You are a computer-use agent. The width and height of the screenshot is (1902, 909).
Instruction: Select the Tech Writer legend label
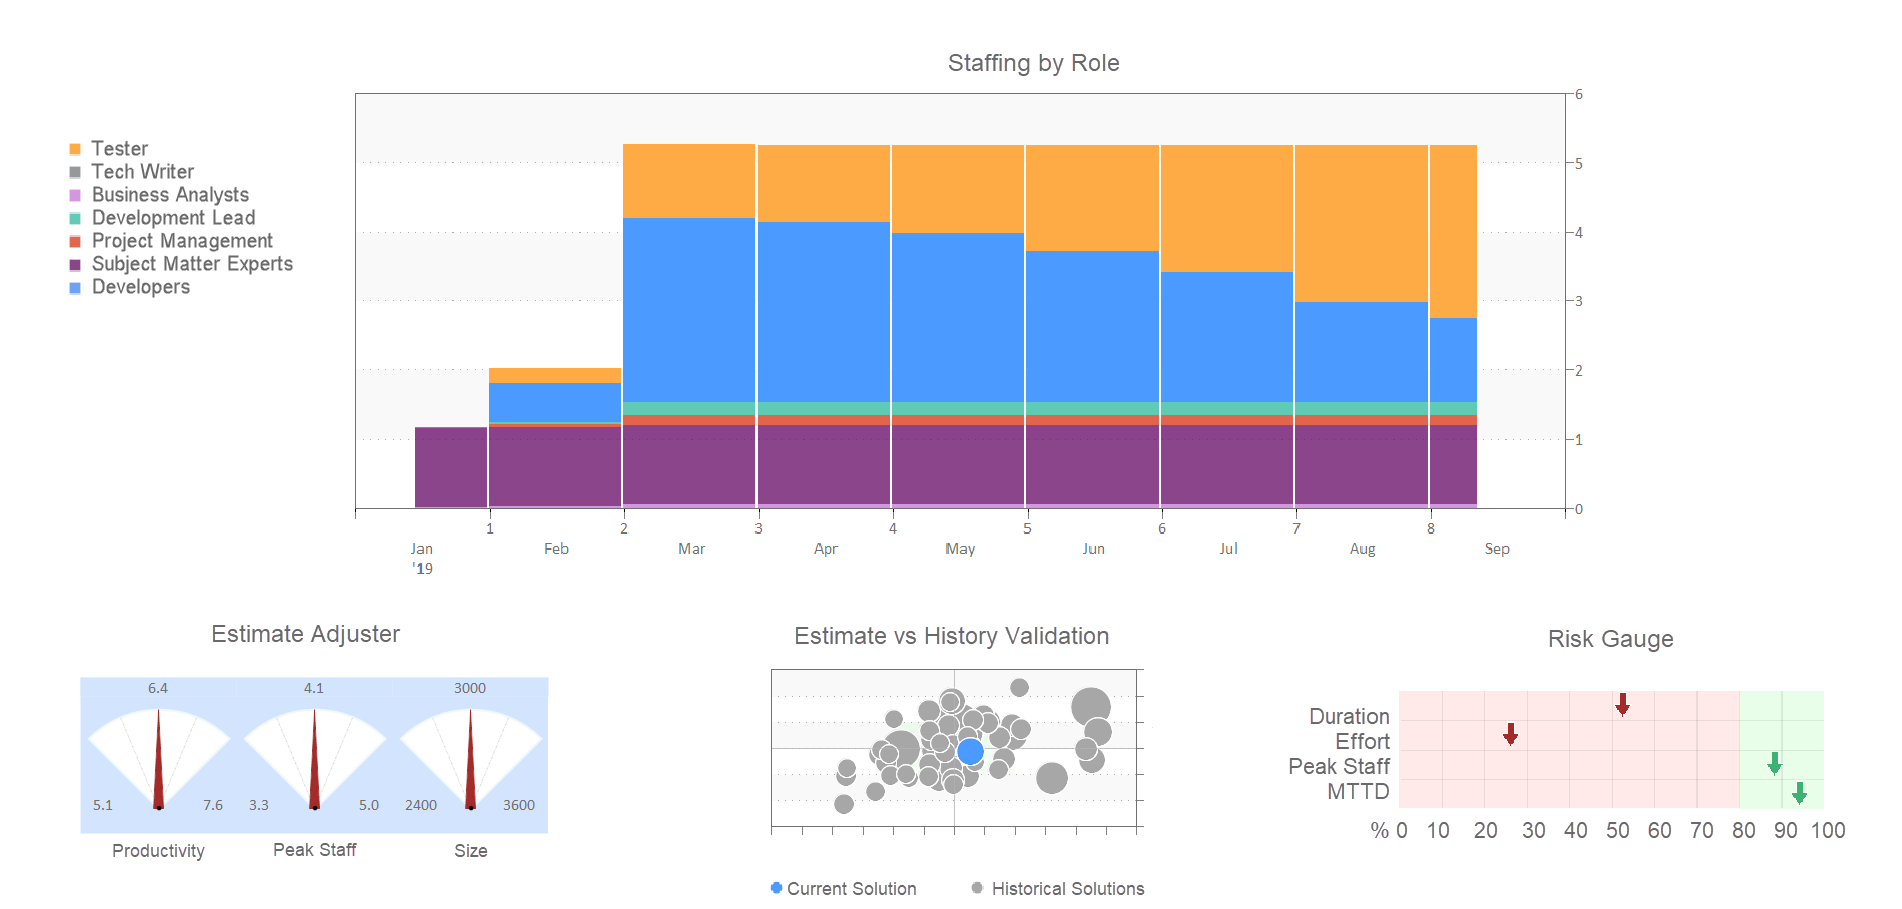pos(143,172)
